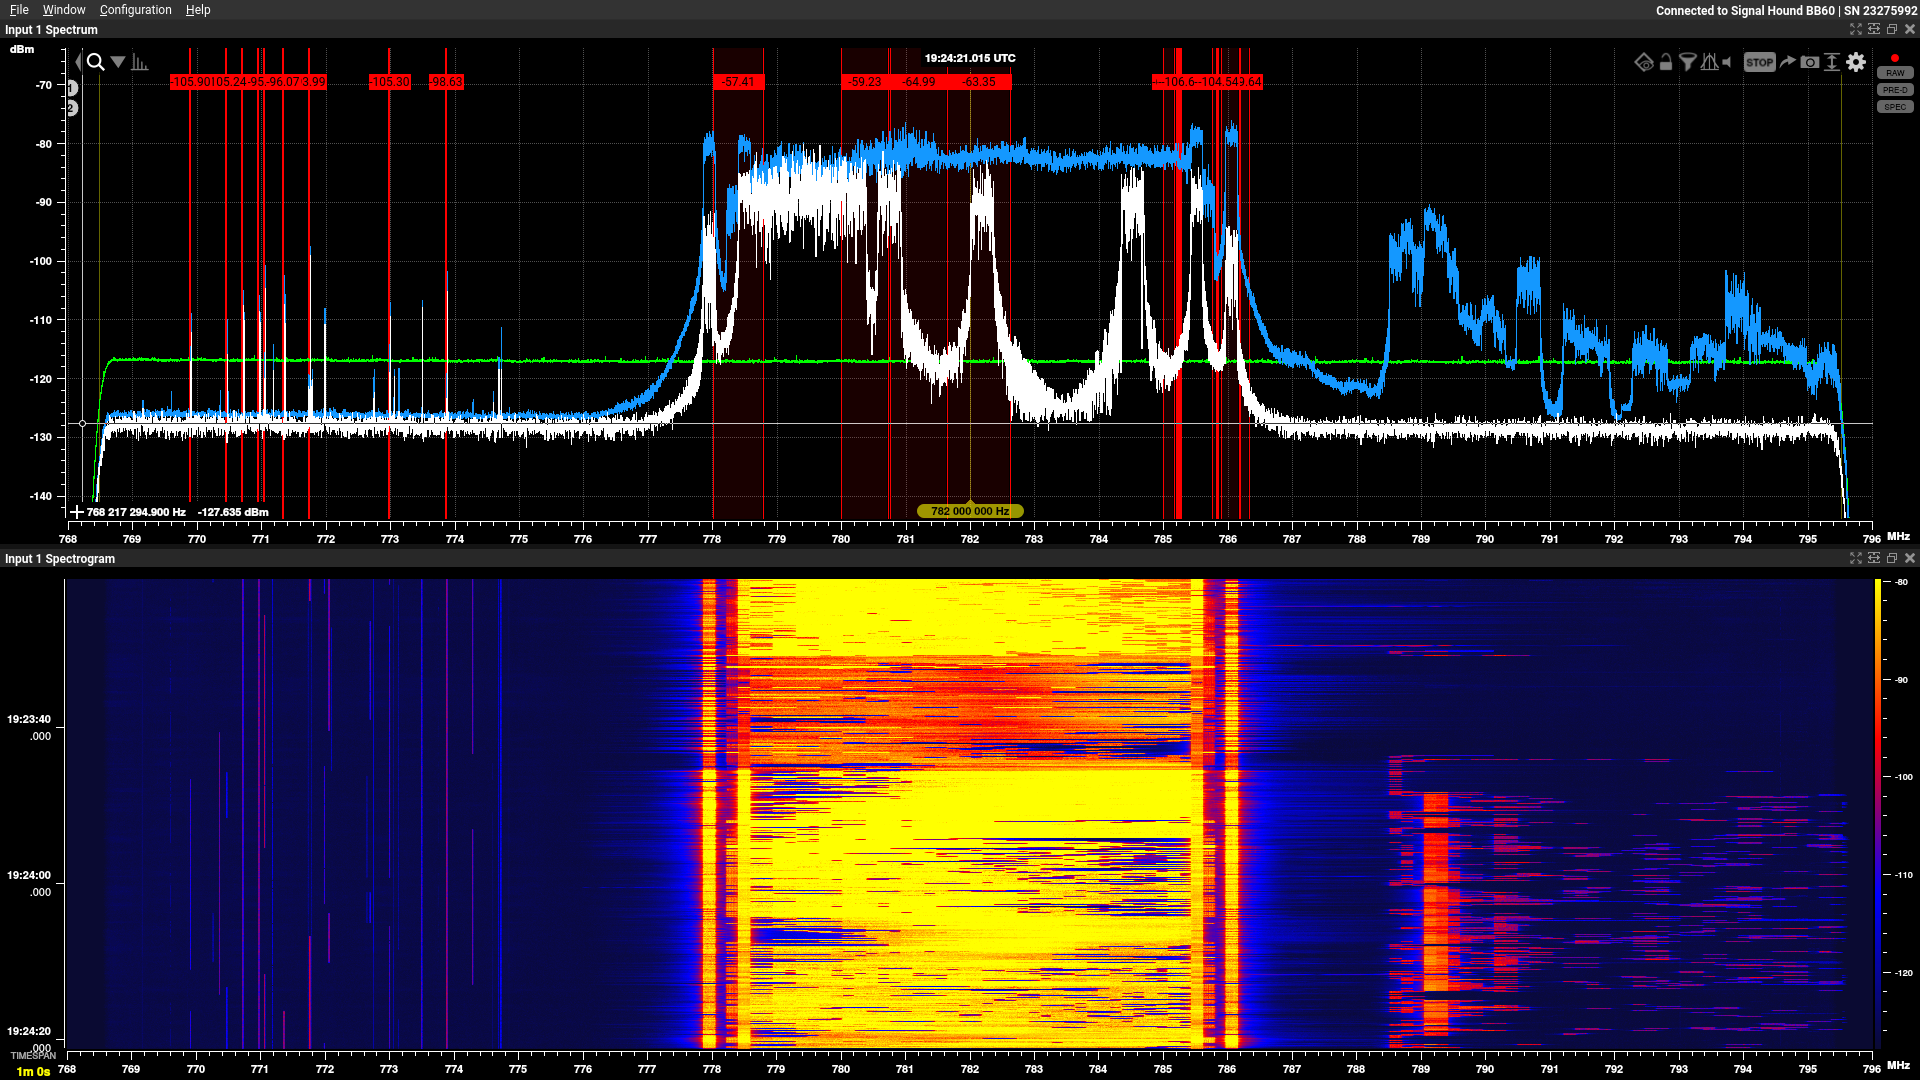Screen dimensions: 1920x1080
Task: Click the share arrow icon
Action: pyautogui.click(x=1787, y=62)
